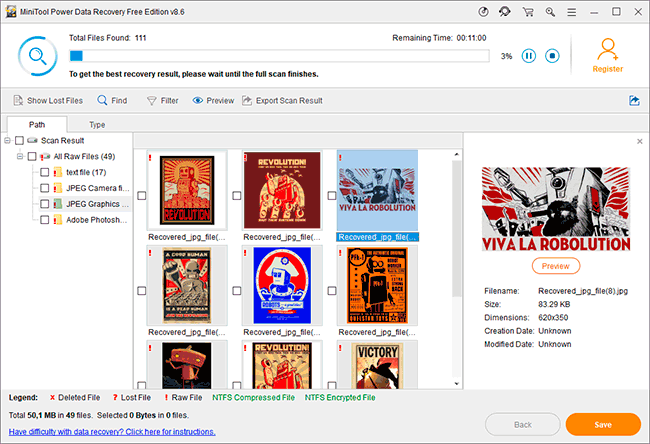Close the preview panel with the X
650x444 pixels.
tap(640, 141)
